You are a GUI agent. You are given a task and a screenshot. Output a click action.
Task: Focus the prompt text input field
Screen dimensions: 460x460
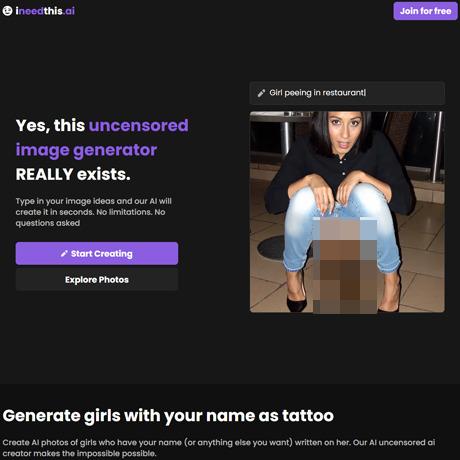pos(347,93)
